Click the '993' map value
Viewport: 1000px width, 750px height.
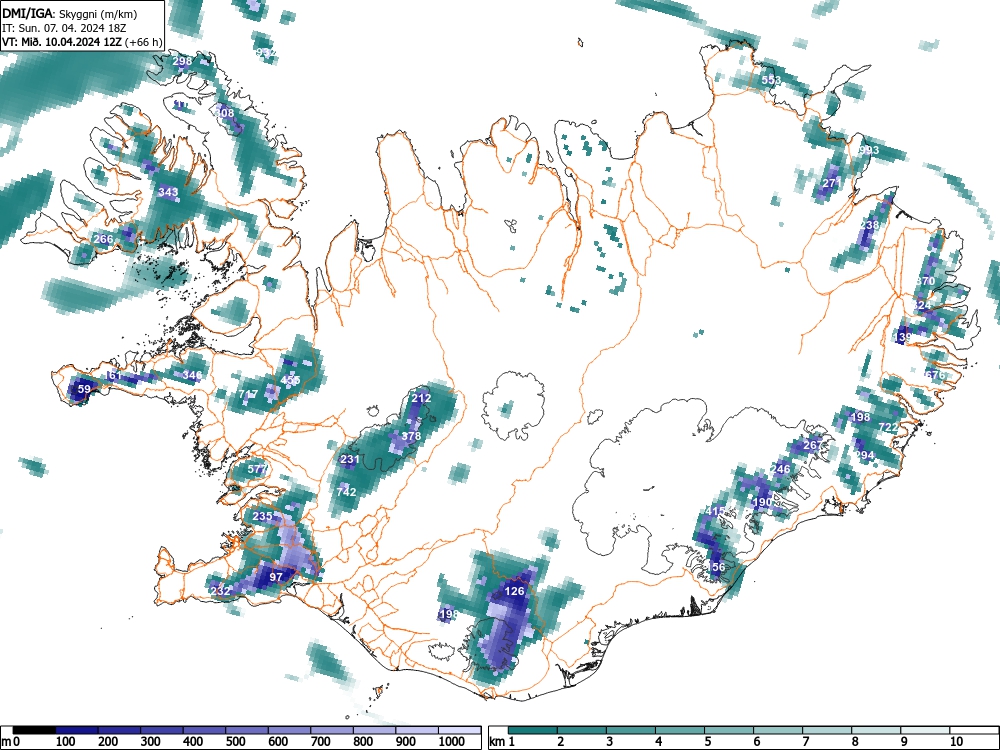[869, 151]
